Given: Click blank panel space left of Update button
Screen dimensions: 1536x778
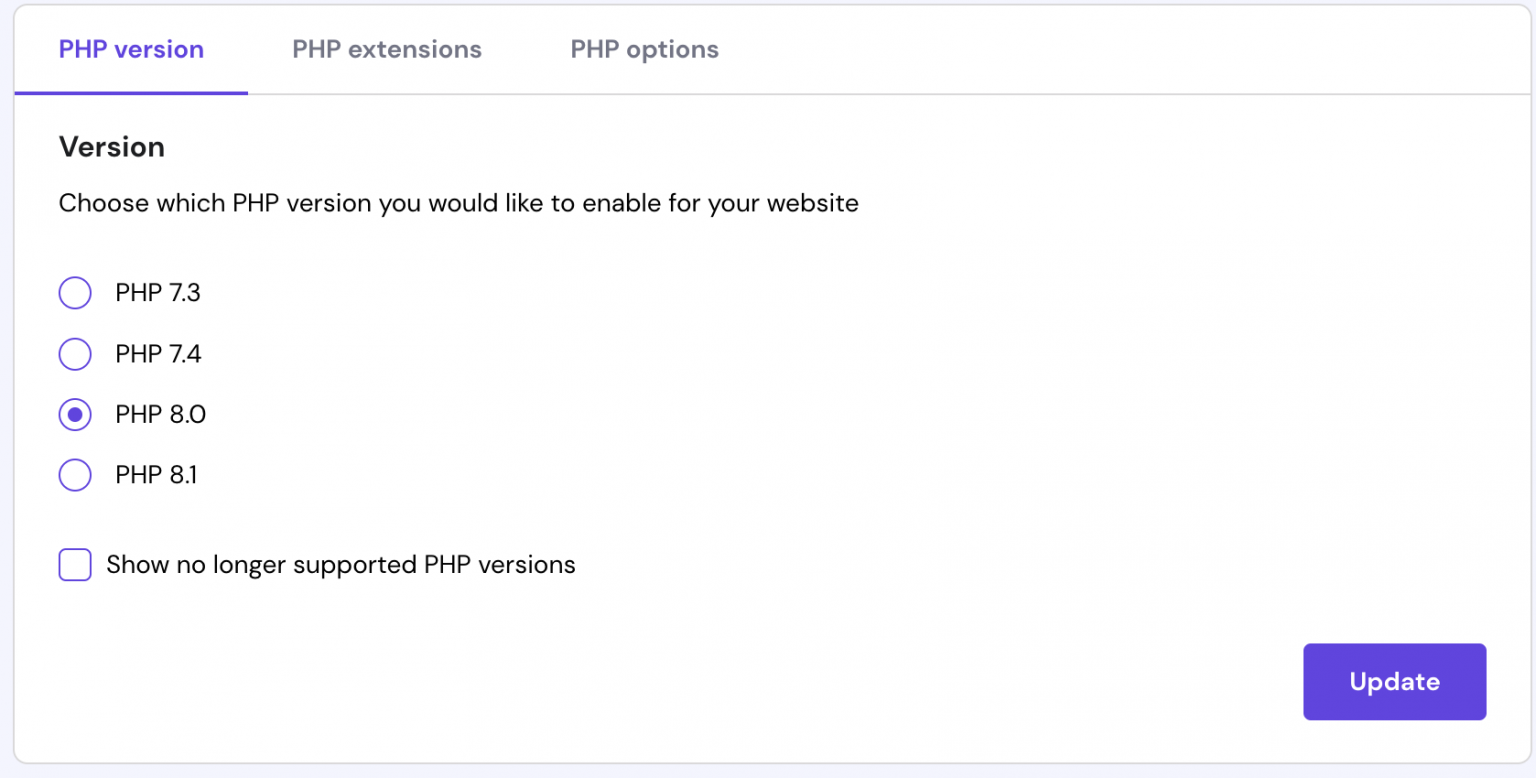Looking at the screenshot, I should coord(900,682).
